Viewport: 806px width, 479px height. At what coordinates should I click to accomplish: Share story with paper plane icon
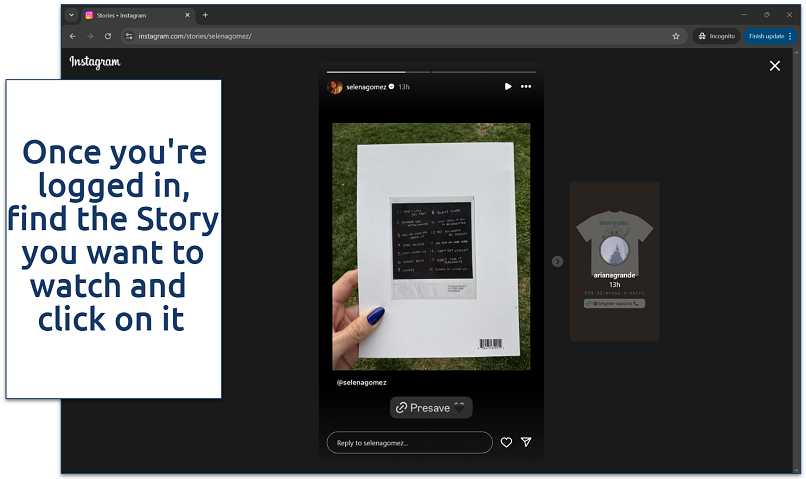tap(526, 442)
